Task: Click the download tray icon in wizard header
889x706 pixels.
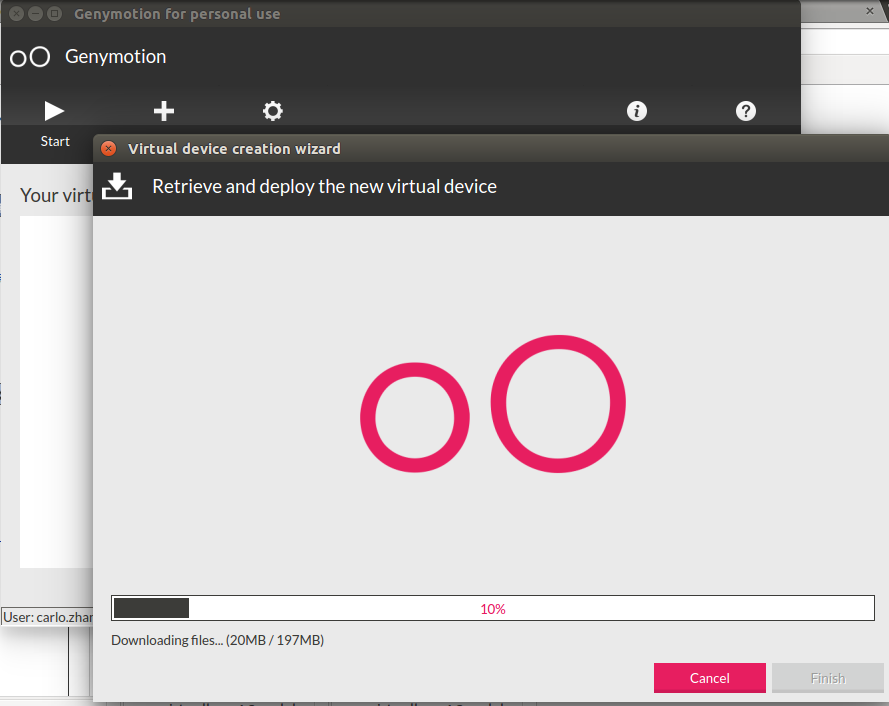Action: [117, 187]
